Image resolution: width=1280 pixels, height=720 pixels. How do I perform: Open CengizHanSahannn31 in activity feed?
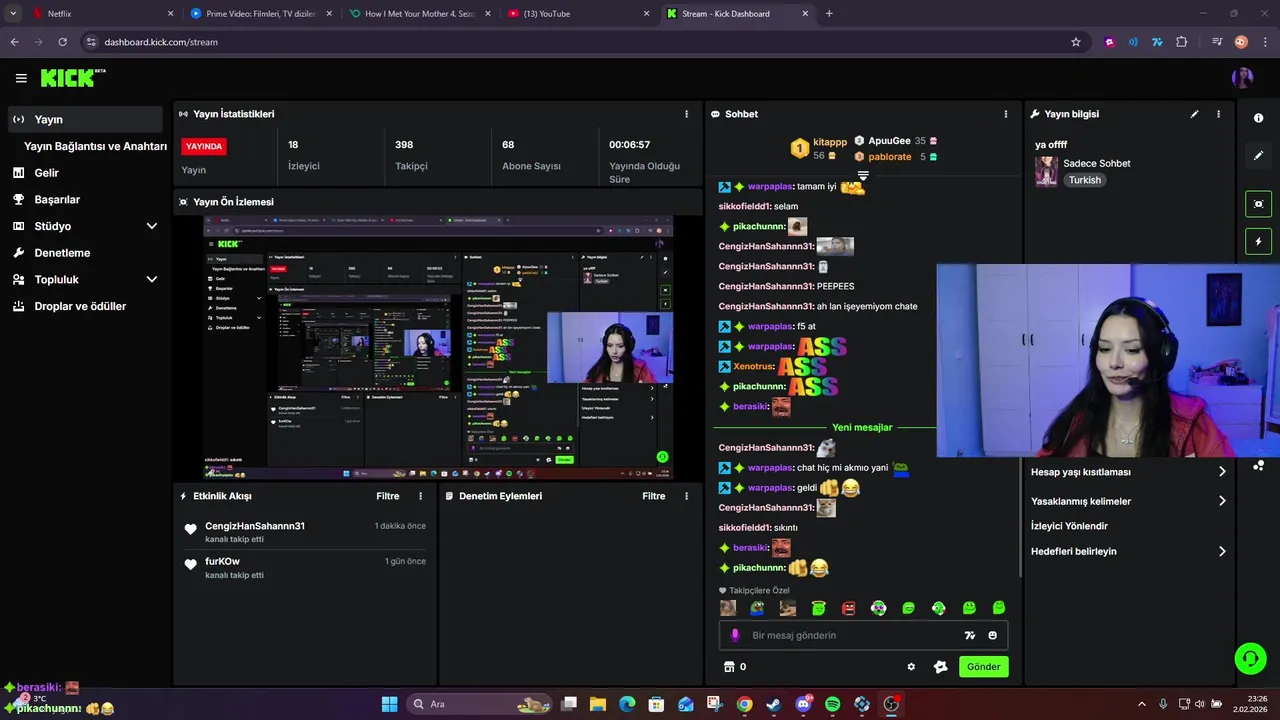[255, 526]
